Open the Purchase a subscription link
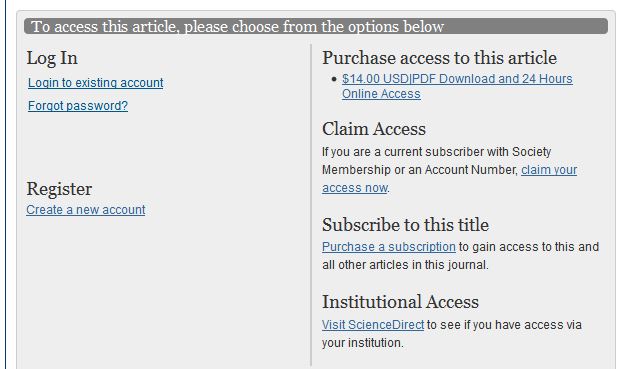The width and height of the screenshot is (617, 369). click(x=389, y=247)
